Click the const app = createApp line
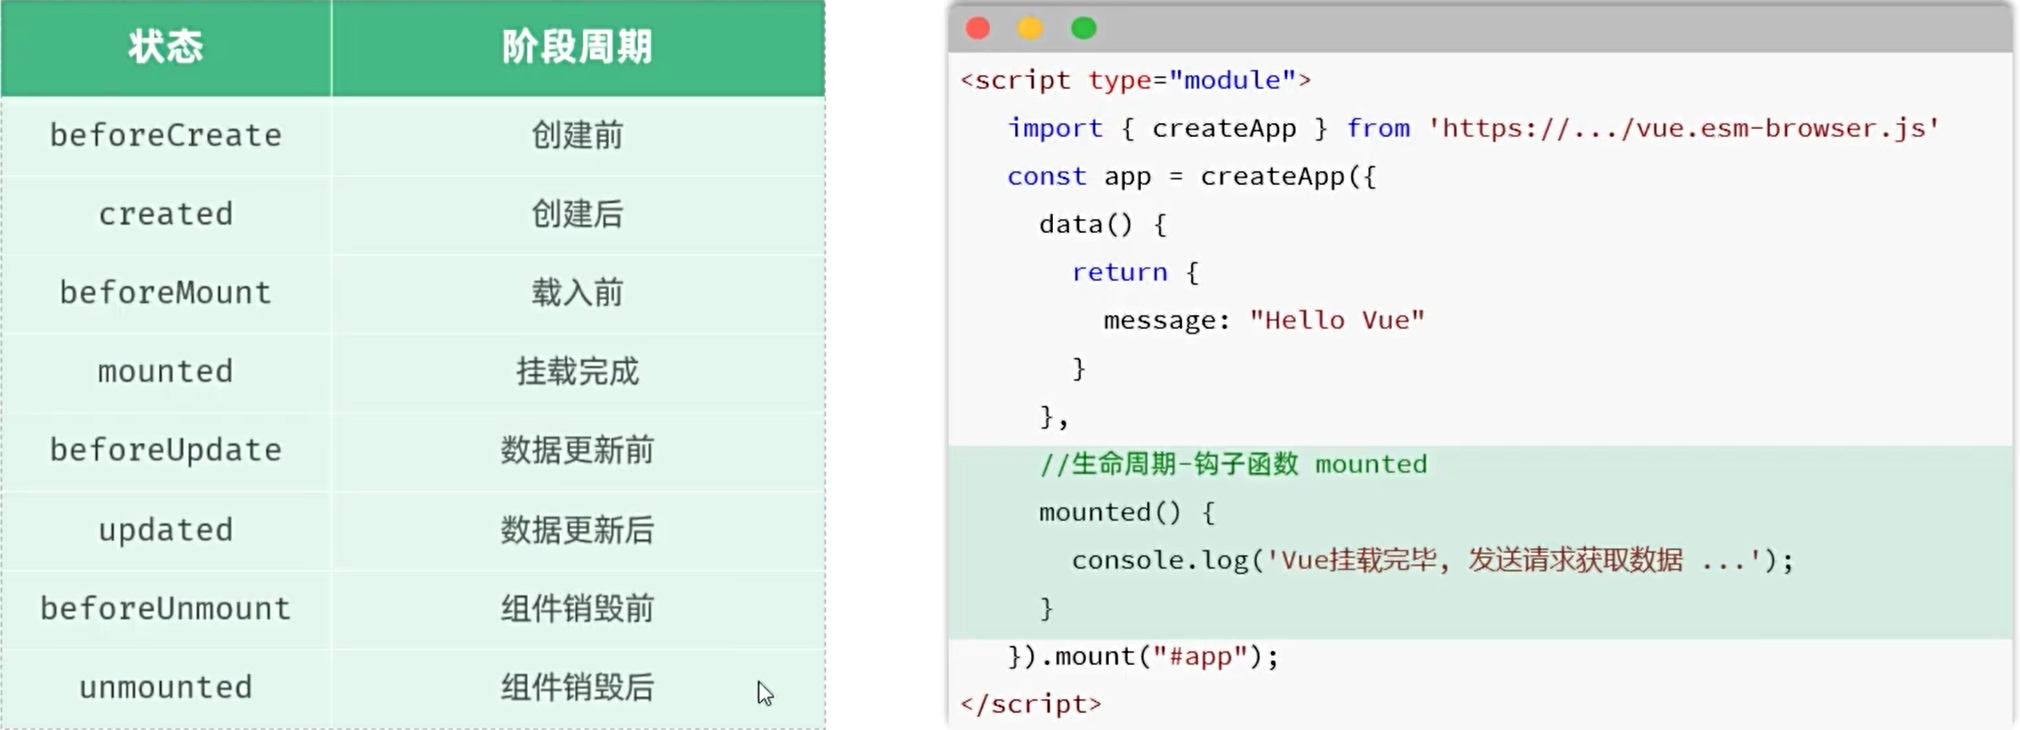Screen dimensions: 2020x730 click(x=1192, y=177)
